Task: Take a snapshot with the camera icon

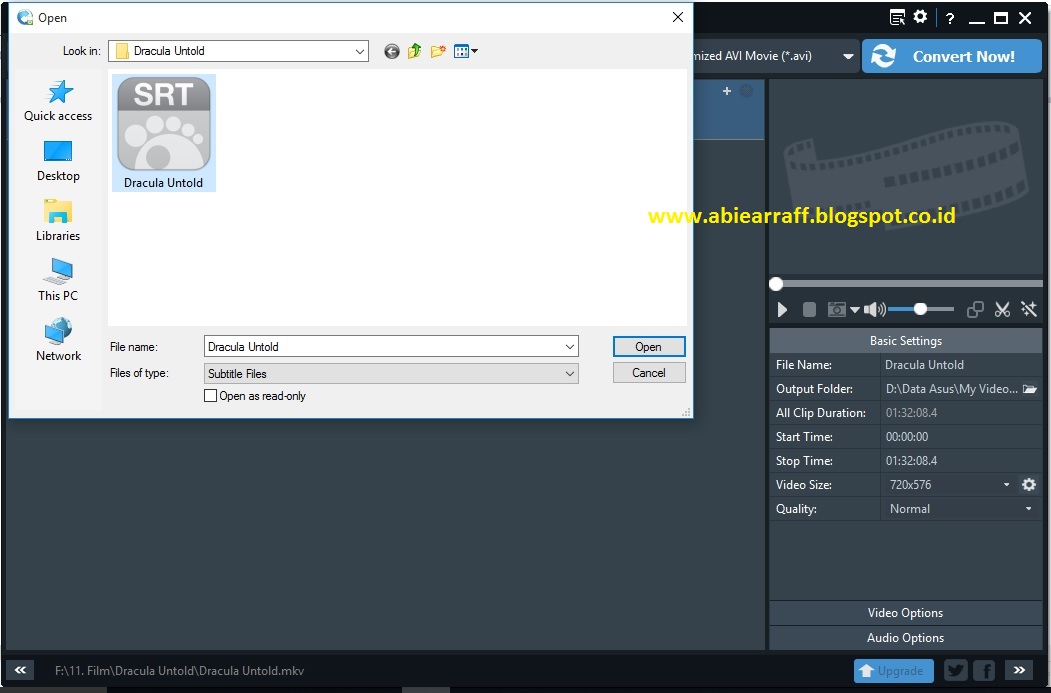Action: [x=839, y=309]
